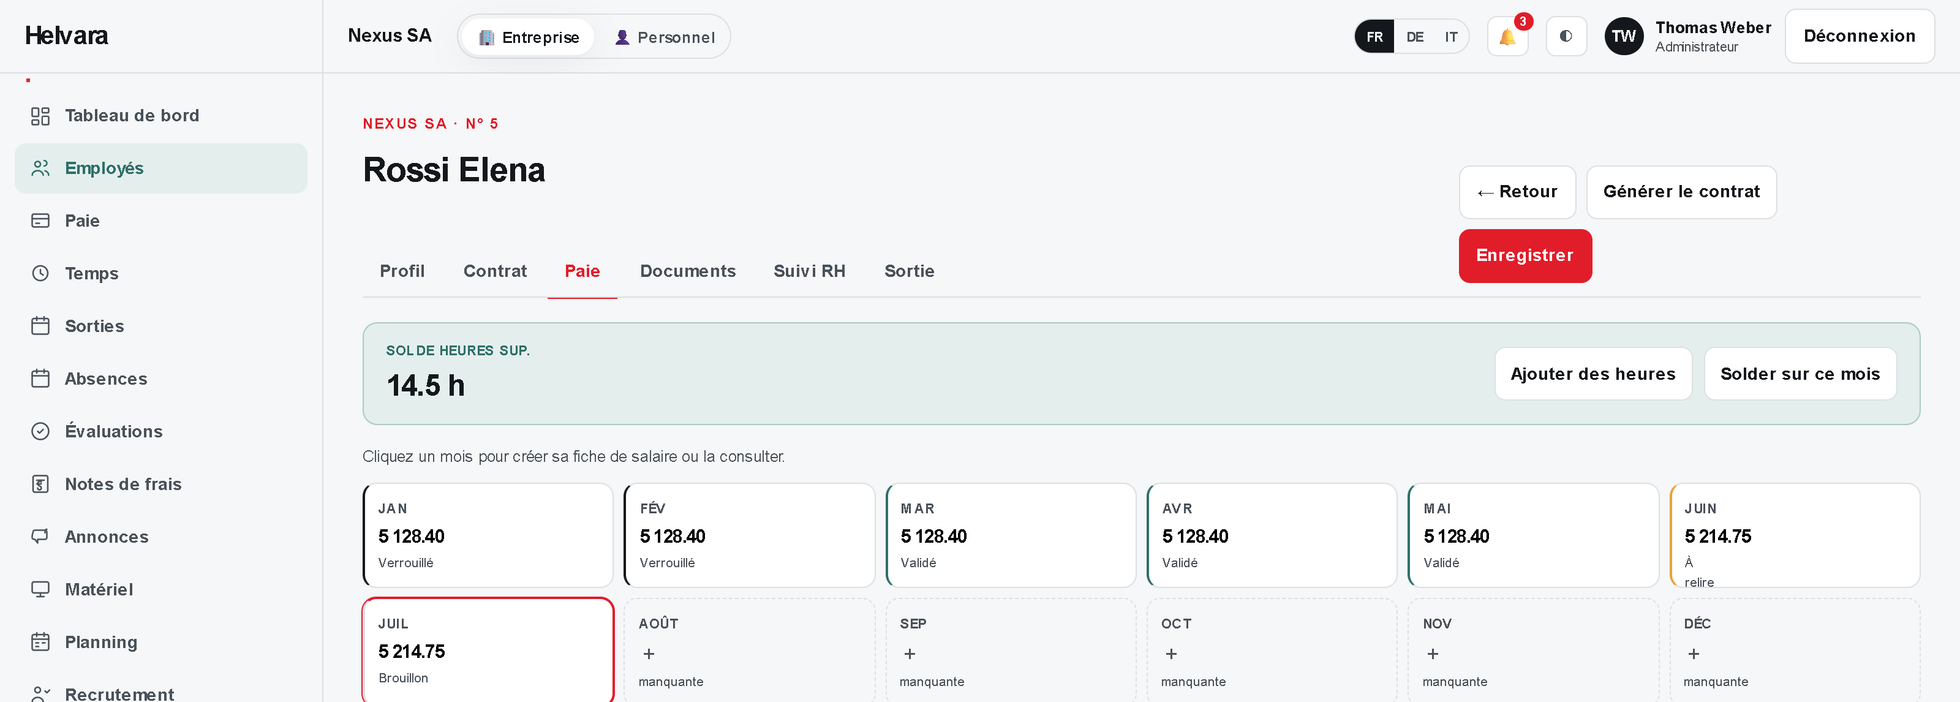Open the Contrat tab
The image size is (1960, 702).
(495, 271)
